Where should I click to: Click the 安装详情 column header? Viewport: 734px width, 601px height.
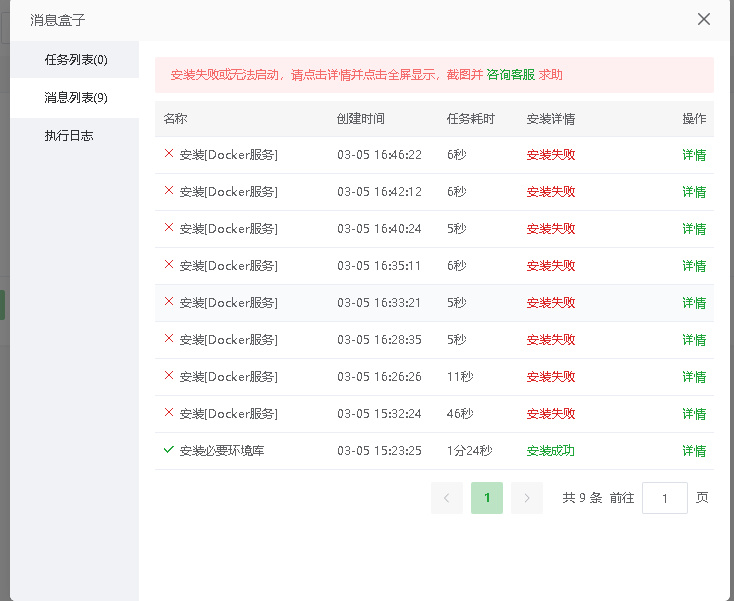click(550, 119)
